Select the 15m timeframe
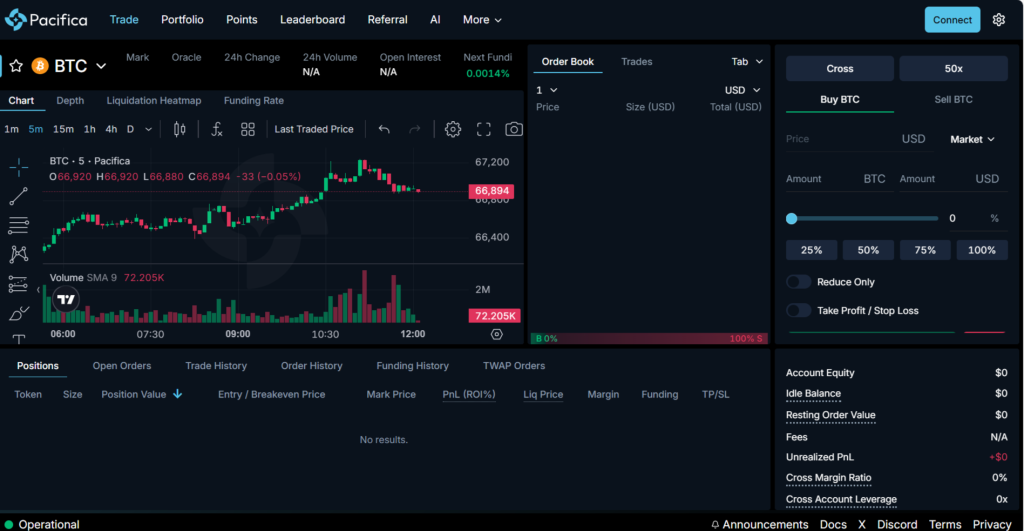 point(63,129)
